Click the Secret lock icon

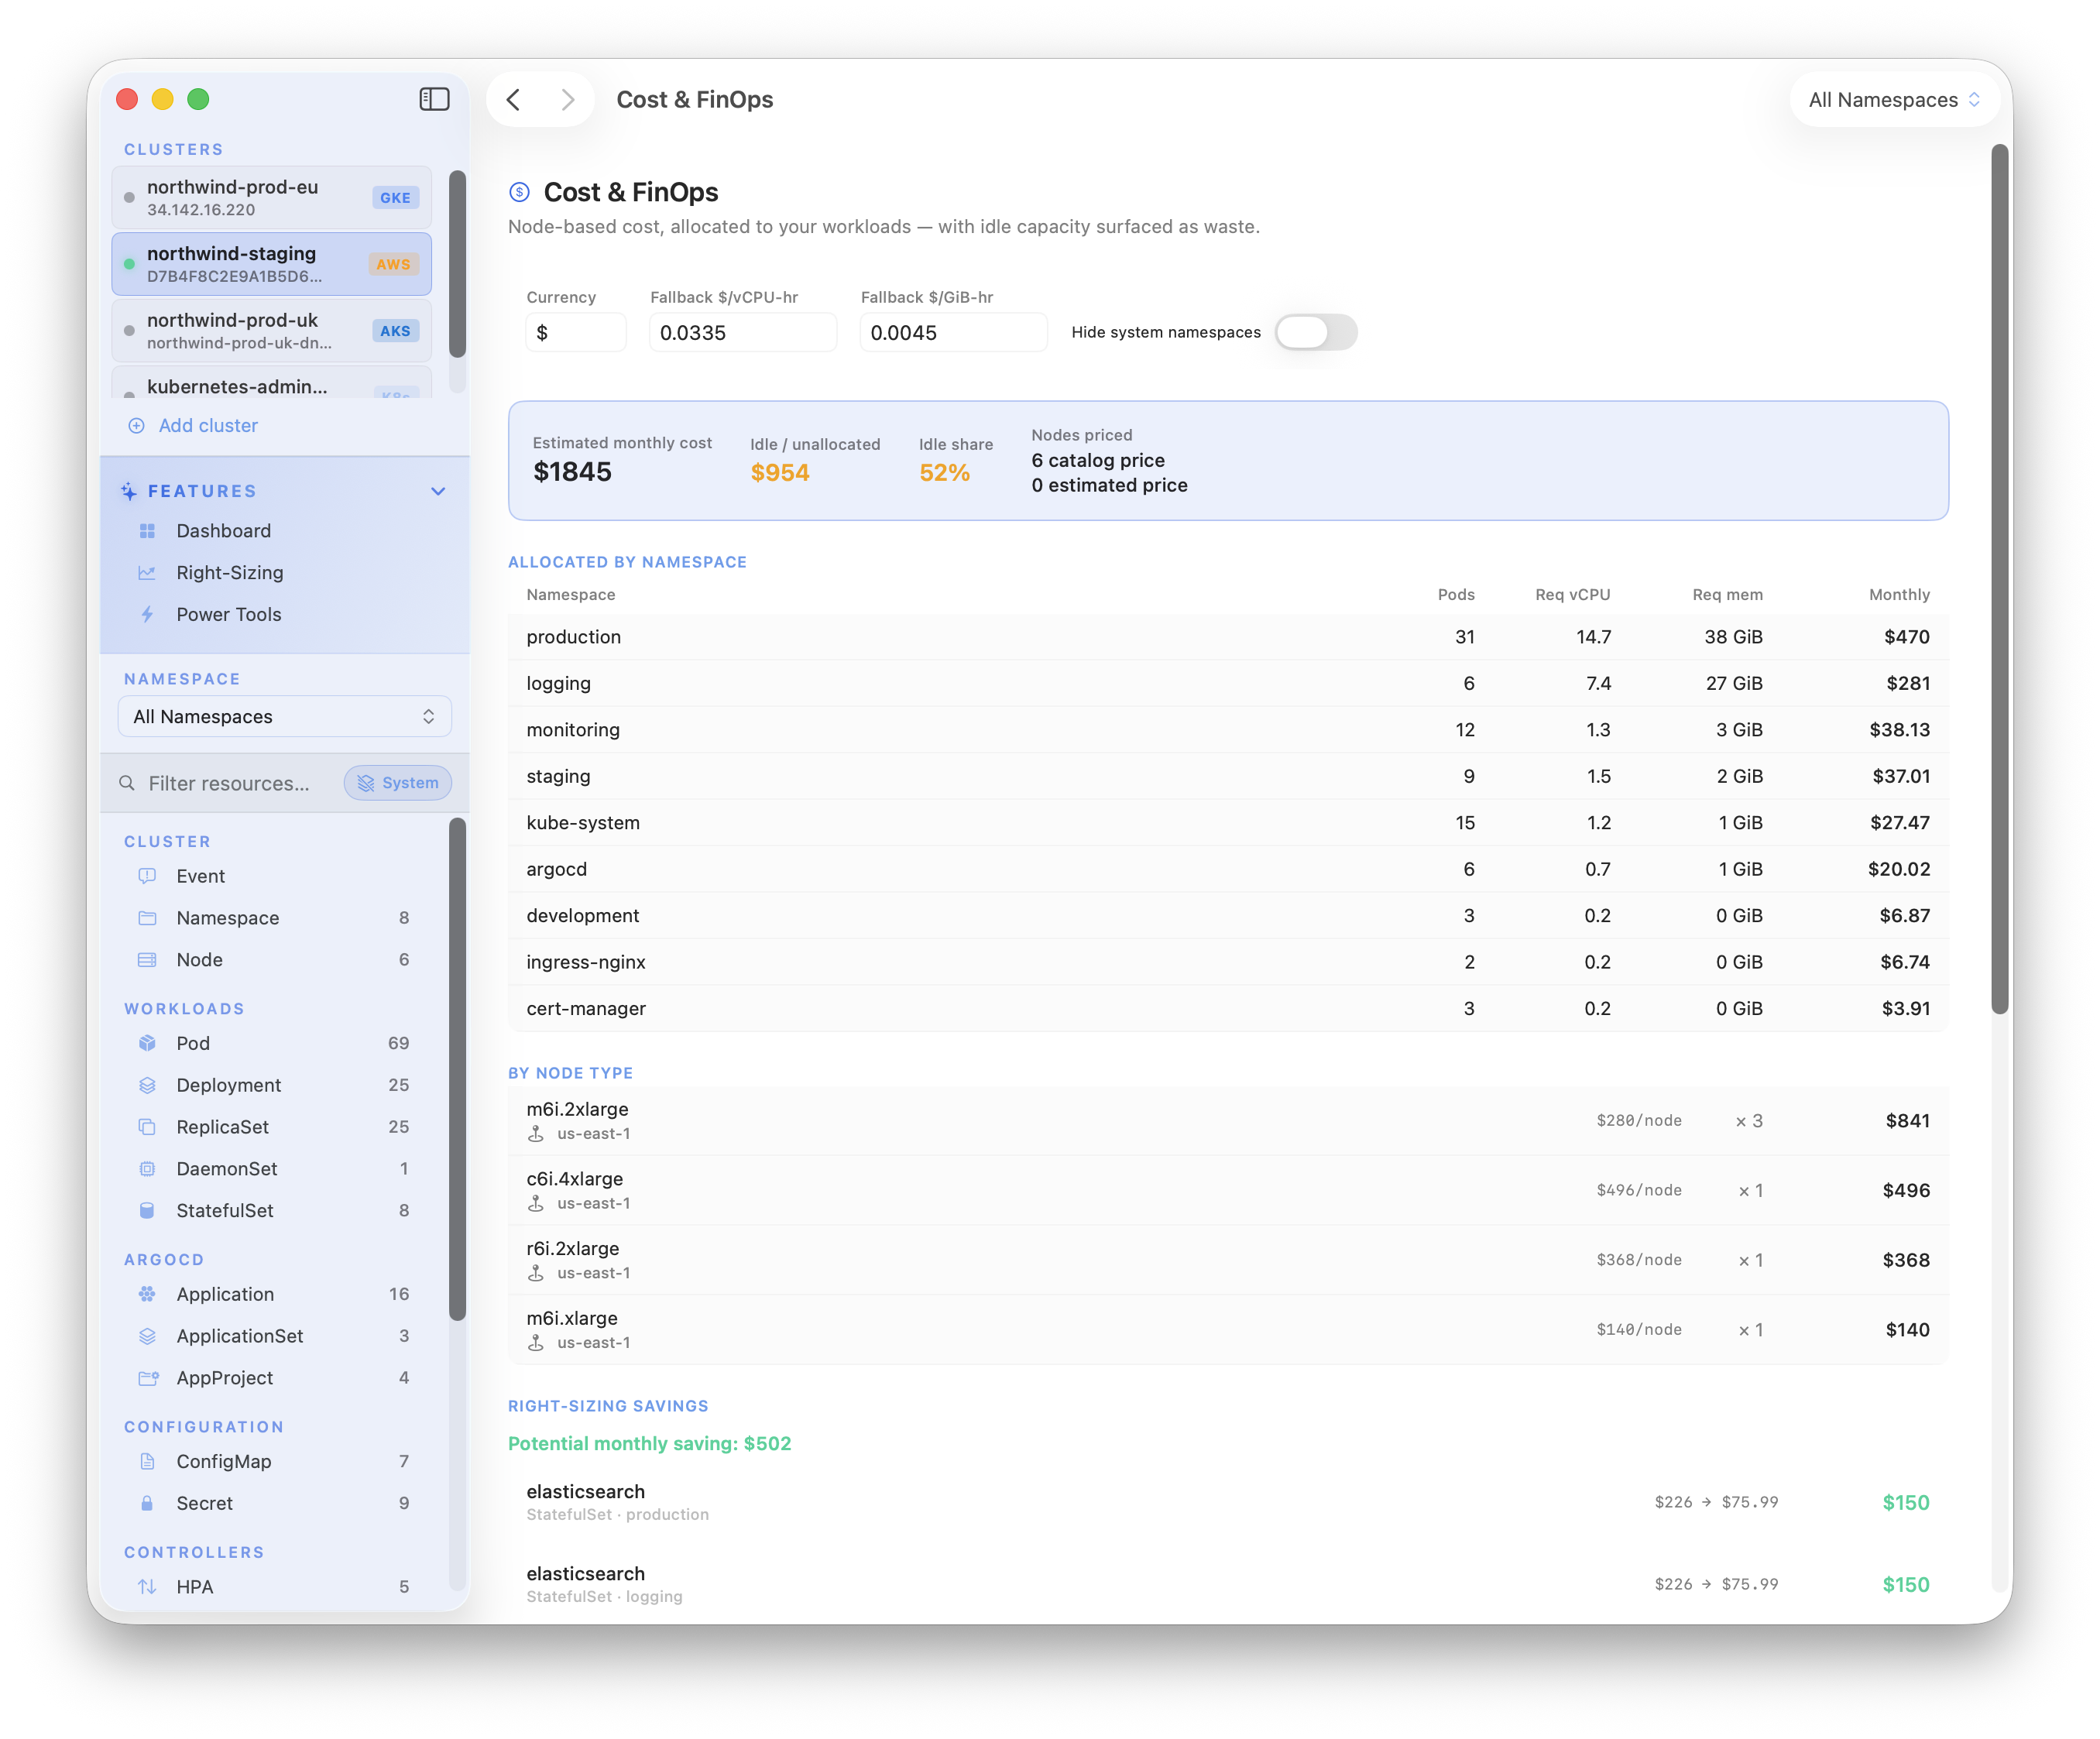point(147,1503)
